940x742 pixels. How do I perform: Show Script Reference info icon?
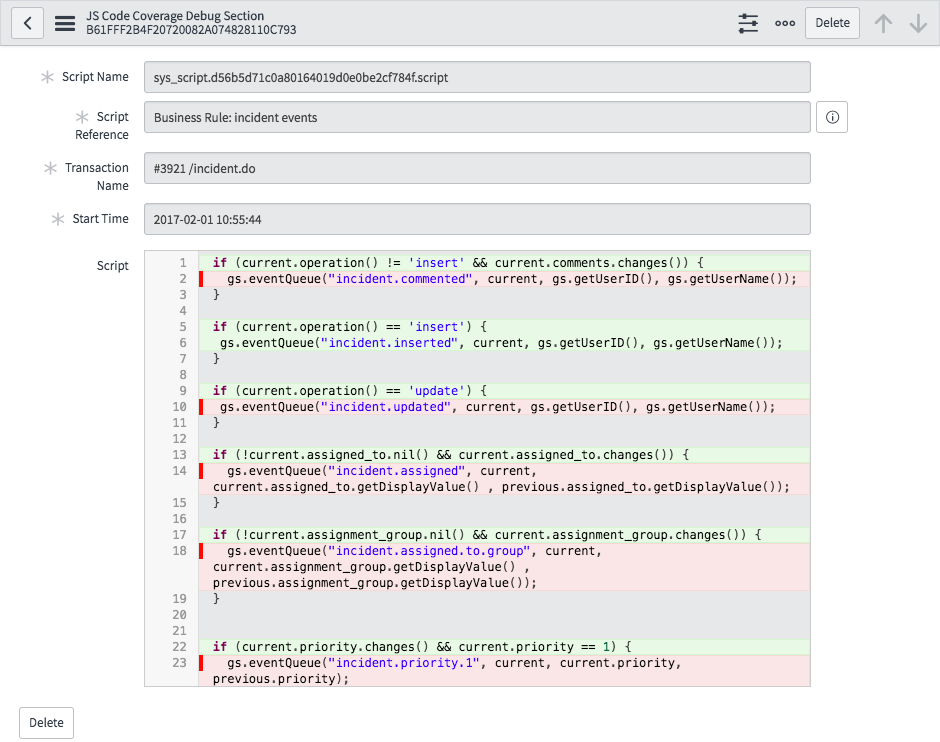coord(832,117)
